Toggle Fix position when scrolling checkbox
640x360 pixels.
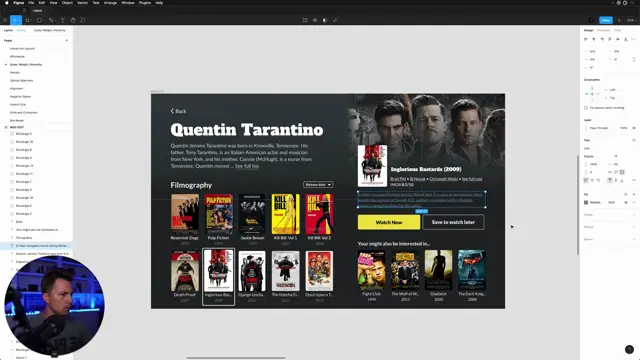tap(586, 108)
